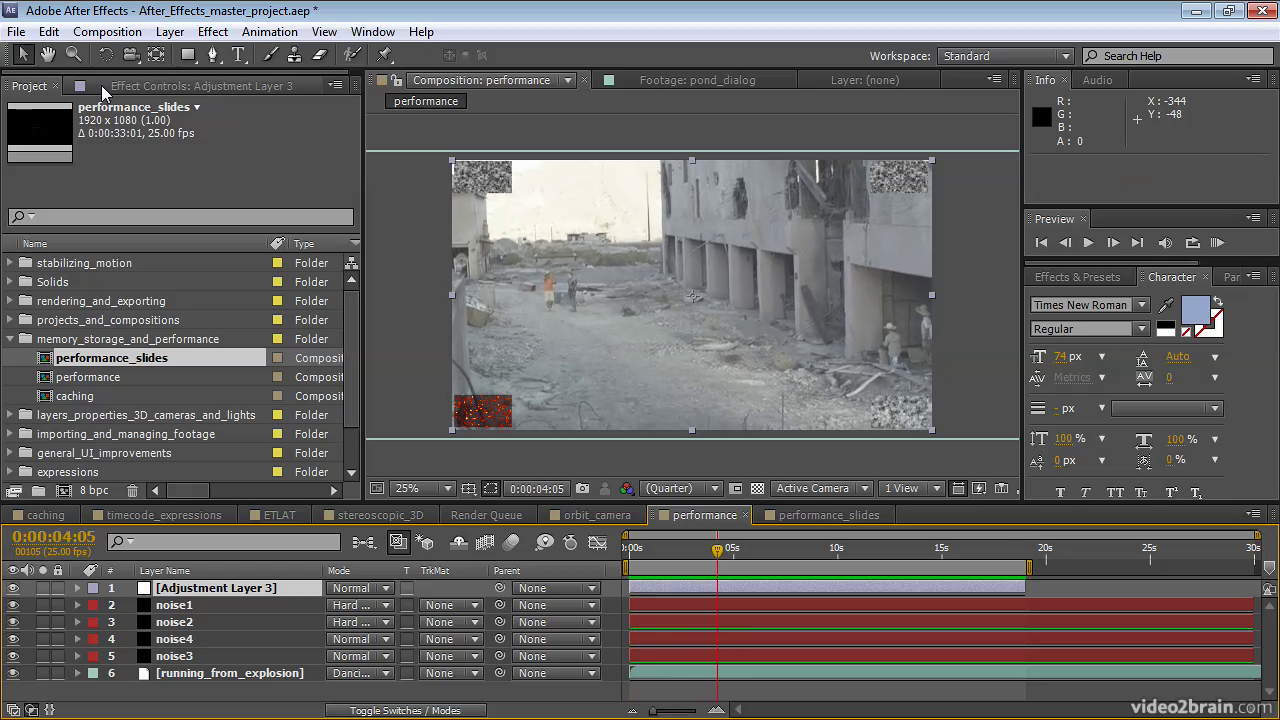Select the Eraser tool
This screenshot has width=1280, height=720.
[x=320, y=55]
